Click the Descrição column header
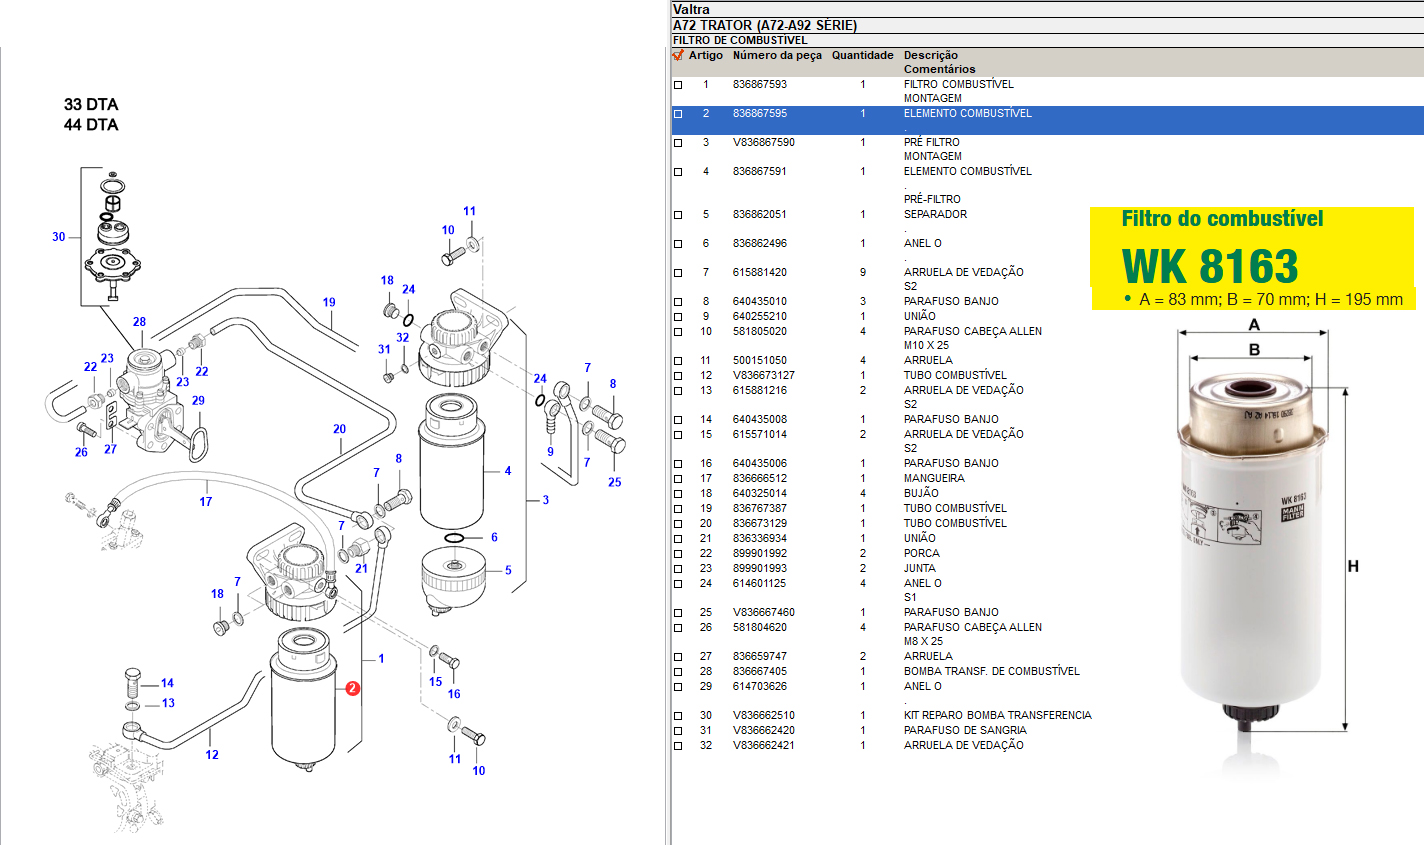The height and width of the screenshot is (845, 1424). 930,56
